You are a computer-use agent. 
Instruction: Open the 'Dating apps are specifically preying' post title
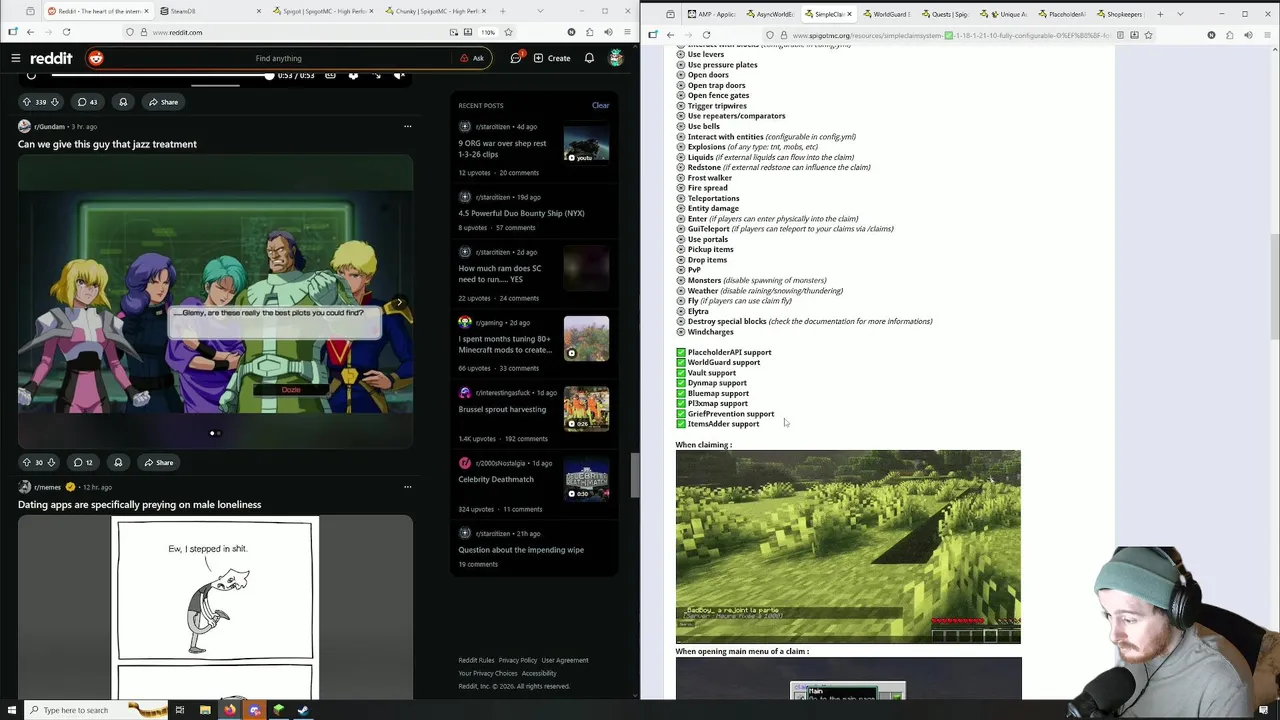pyautogui.click(x=139, y=504)
